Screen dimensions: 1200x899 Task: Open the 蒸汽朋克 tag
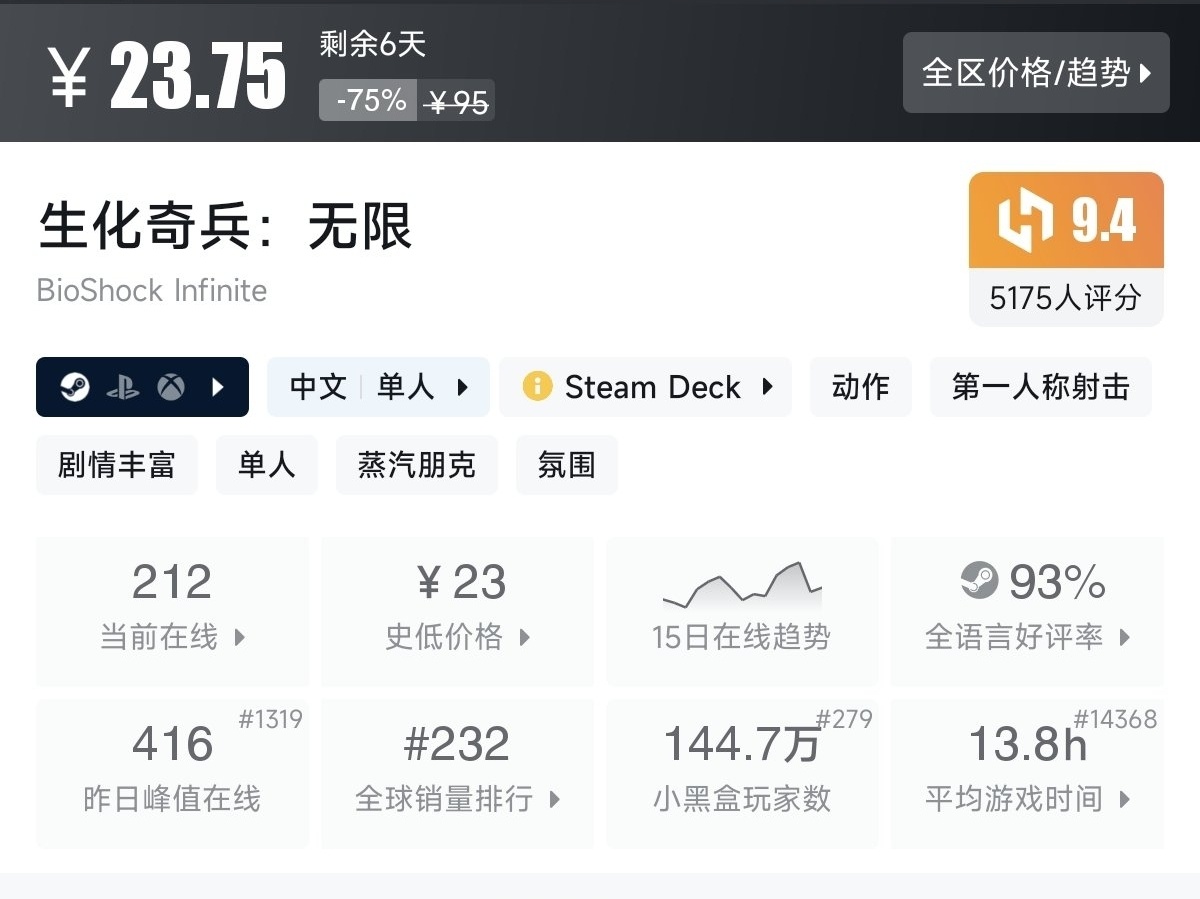pos(416,465)
